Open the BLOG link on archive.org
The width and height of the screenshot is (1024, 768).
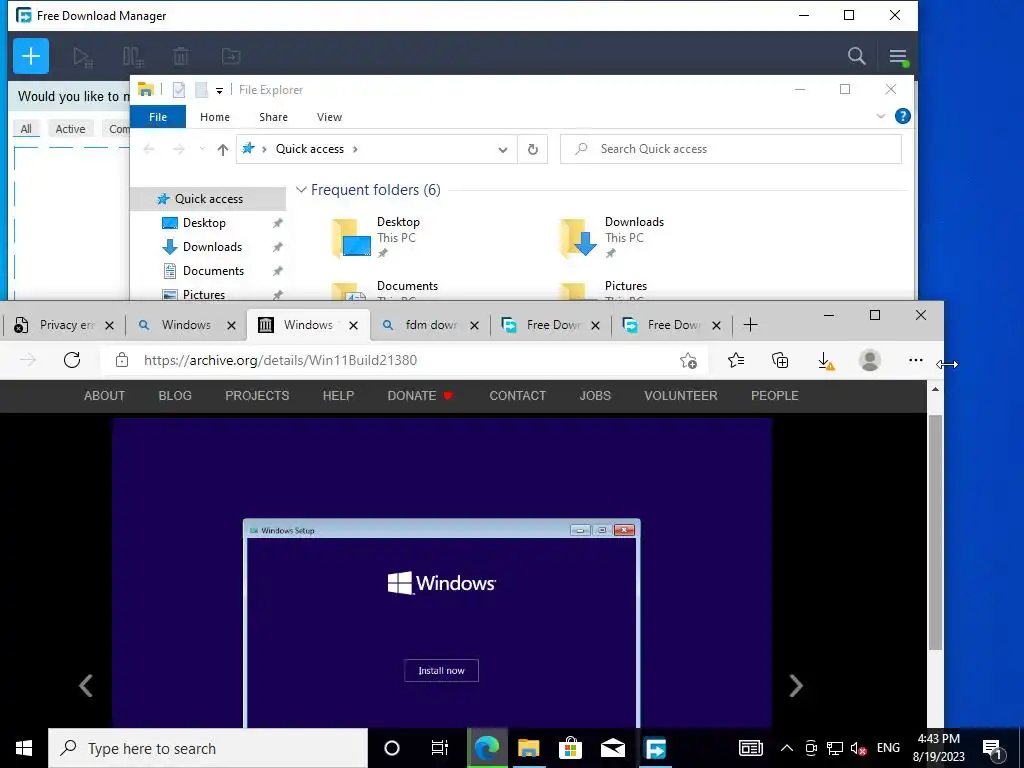click(175, 396)
